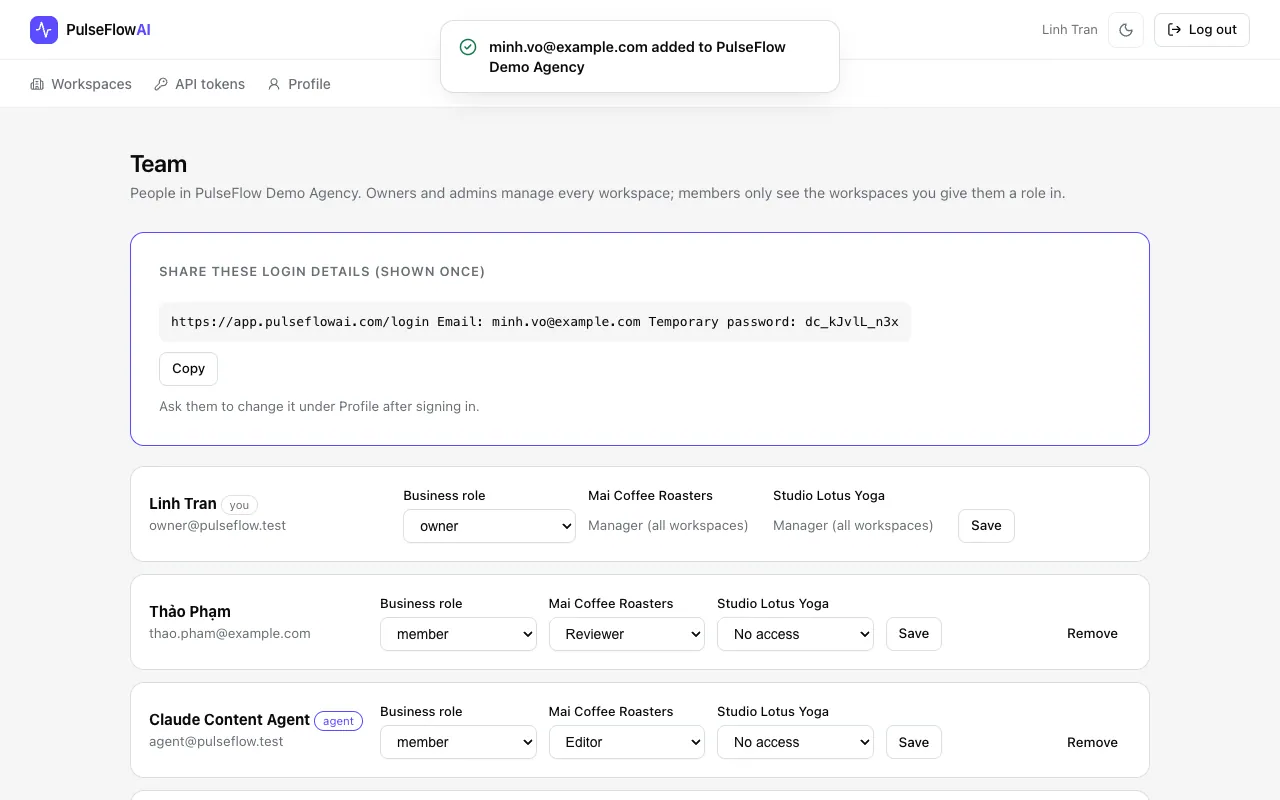This screenshot has width=1280, height=800.
Task: Open Claude Content Agent's Business role dropdown
Action: [x=458, y=742]
